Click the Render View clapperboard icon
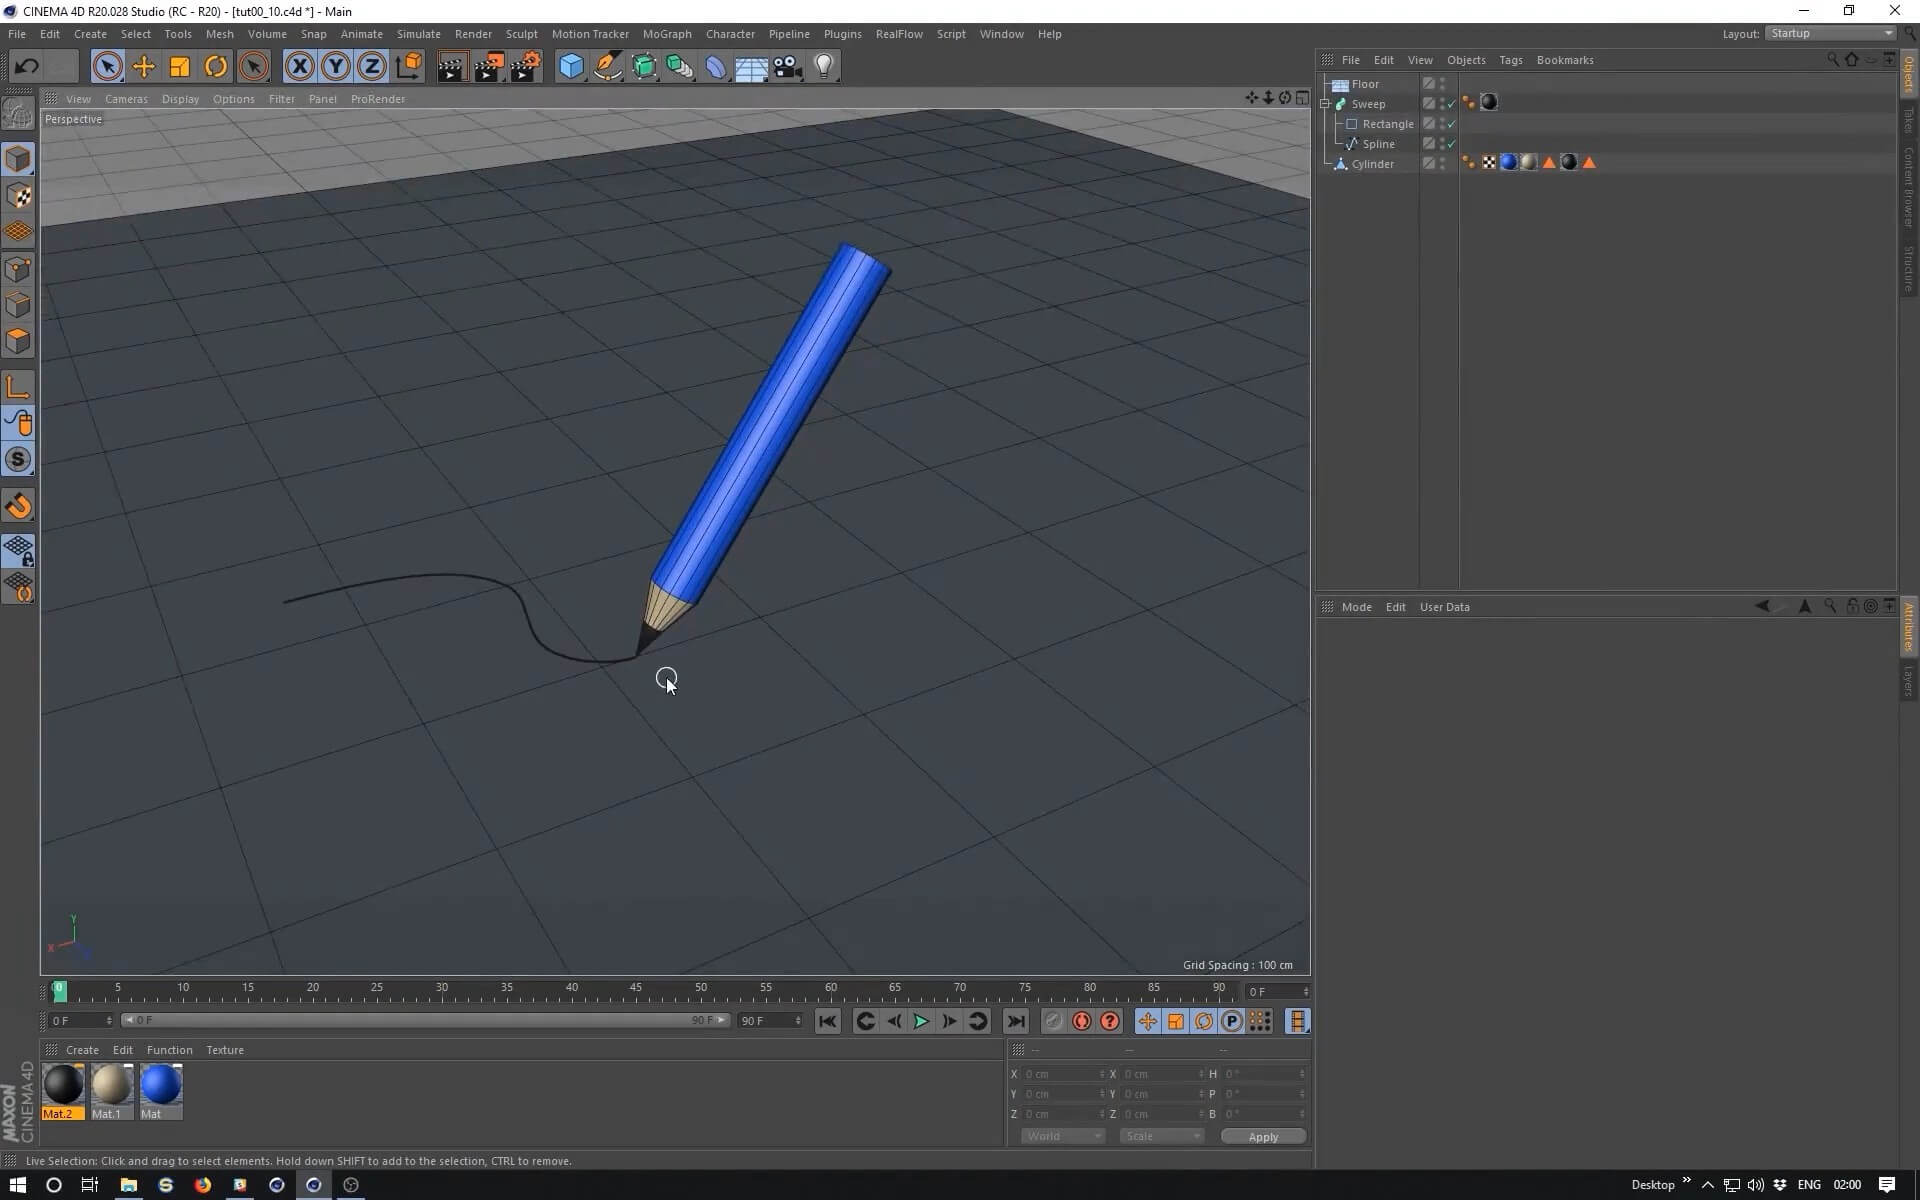 (x=452, y=66)
